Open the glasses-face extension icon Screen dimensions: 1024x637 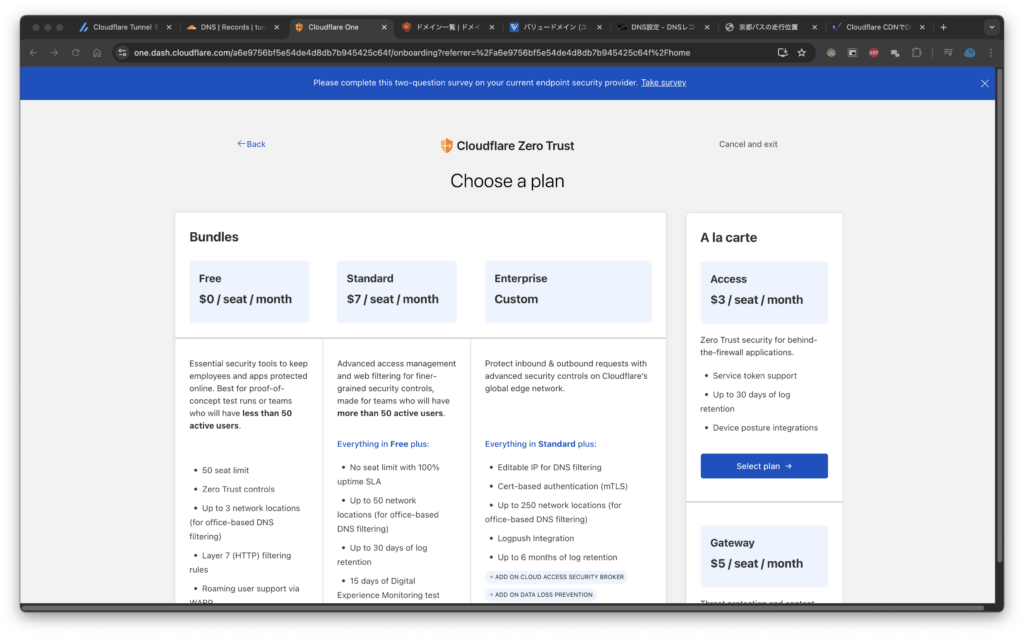(831, 53)
